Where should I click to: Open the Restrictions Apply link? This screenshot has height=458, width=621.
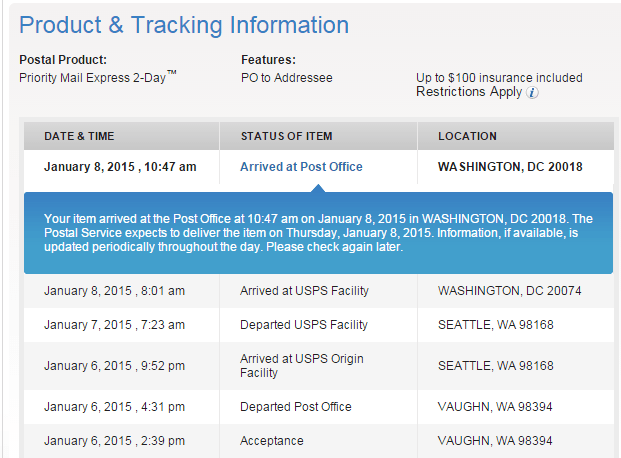pyautogui.click(x=469, y=92)
